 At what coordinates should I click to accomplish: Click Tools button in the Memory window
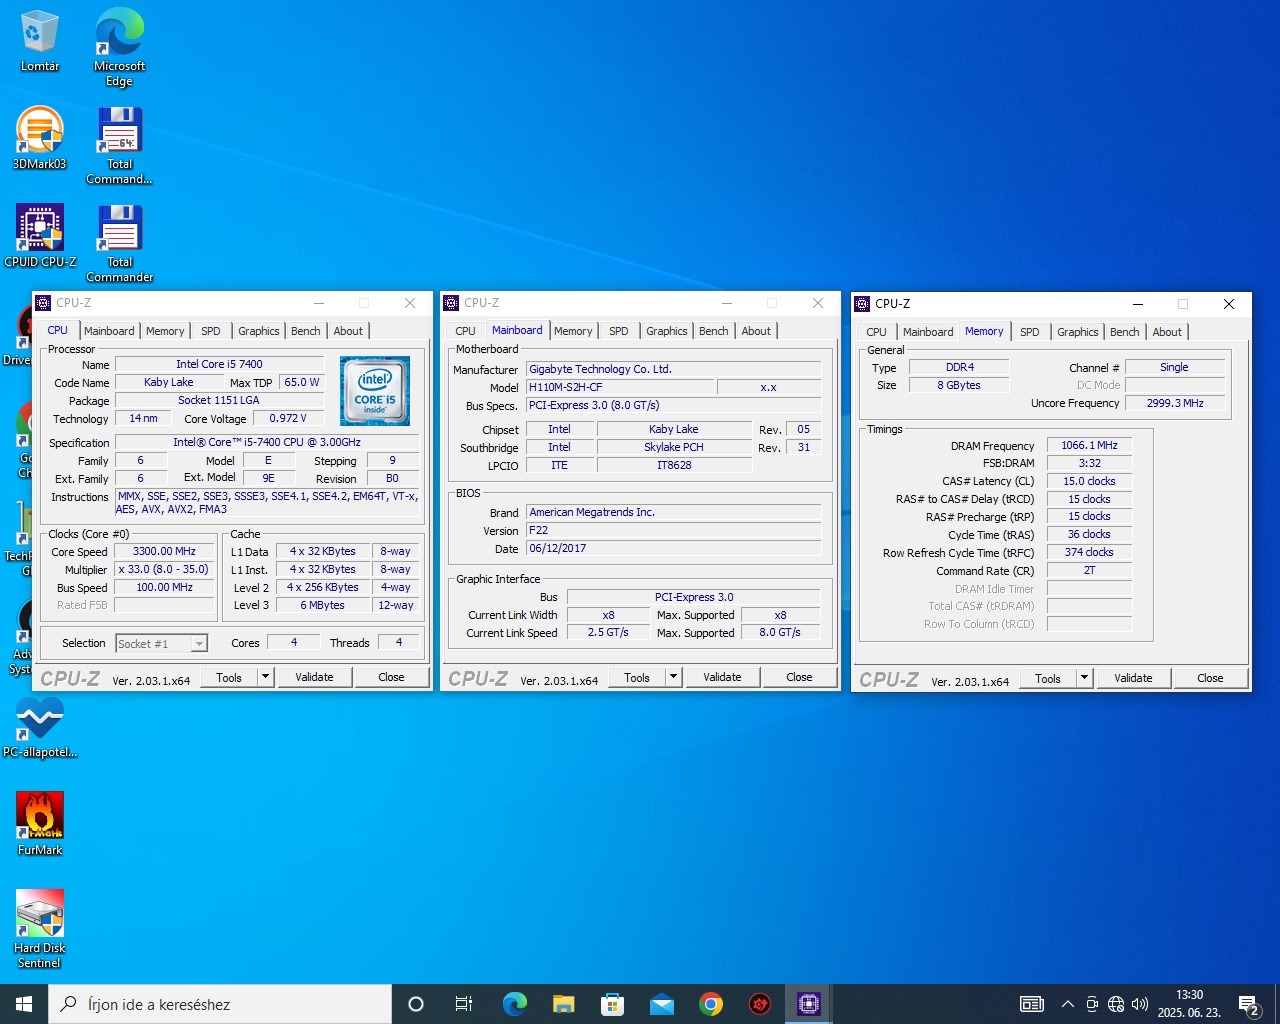point(1048,678)
